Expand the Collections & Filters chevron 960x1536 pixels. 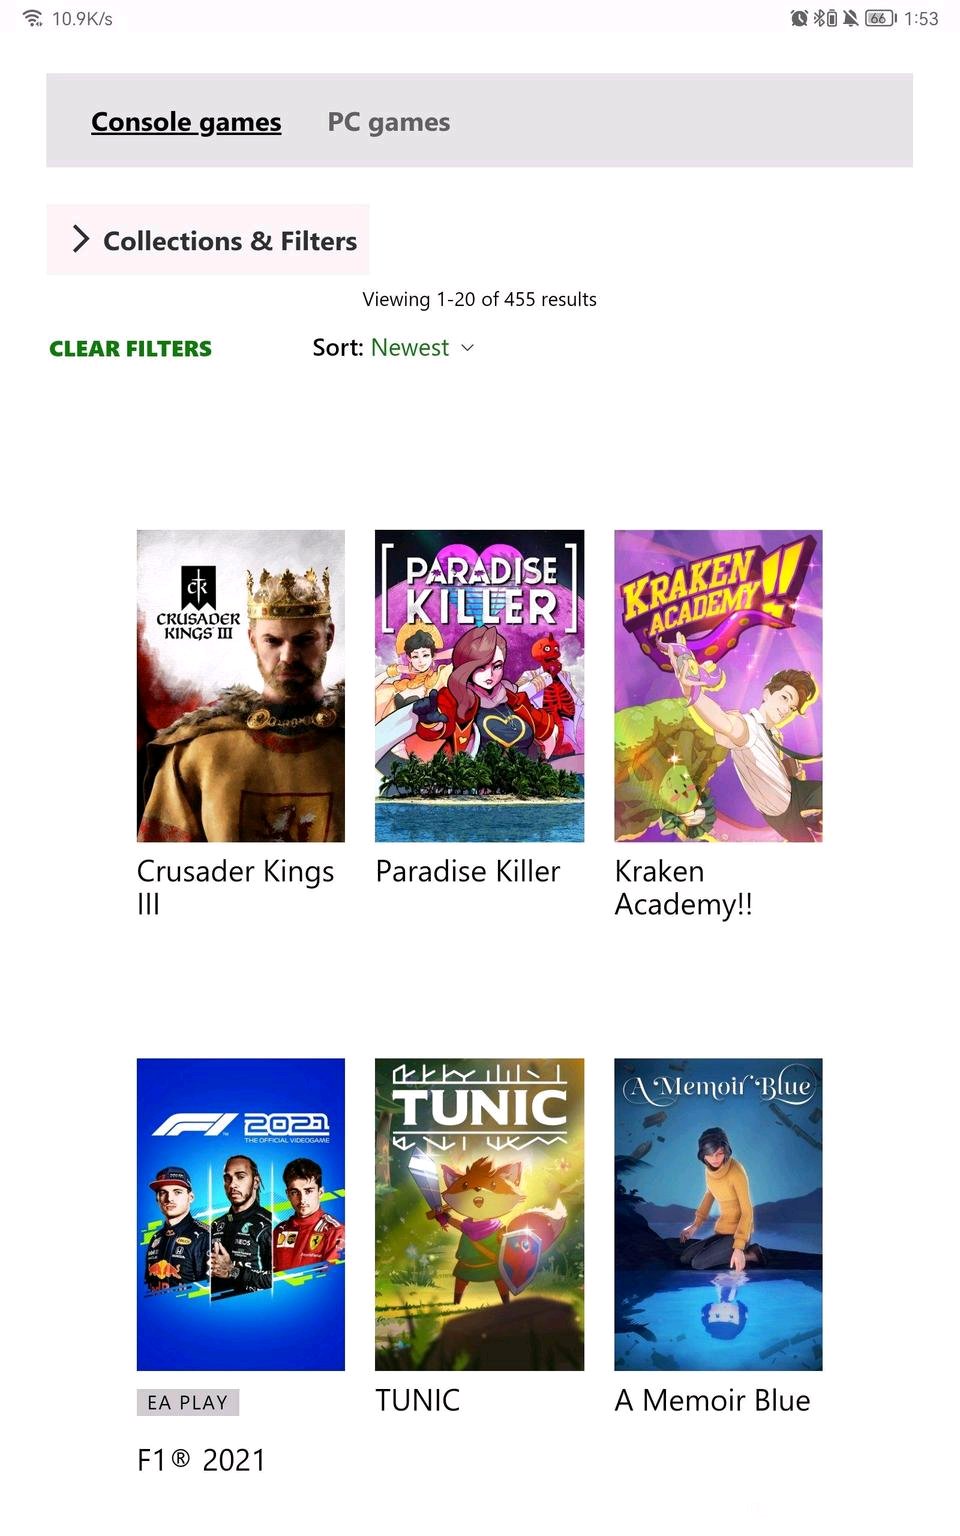click(81, 239)
